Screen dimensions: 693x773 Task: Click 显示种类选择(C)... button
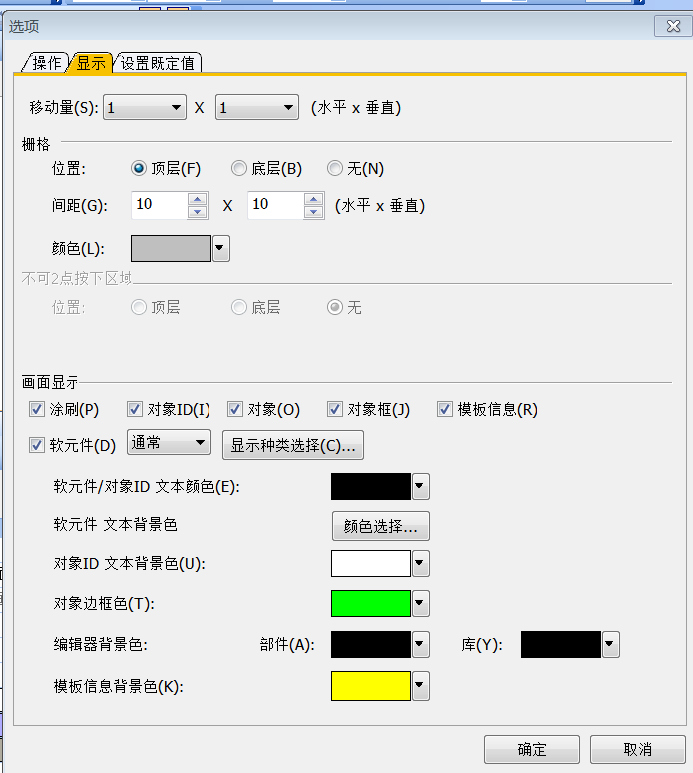(292, 445)
